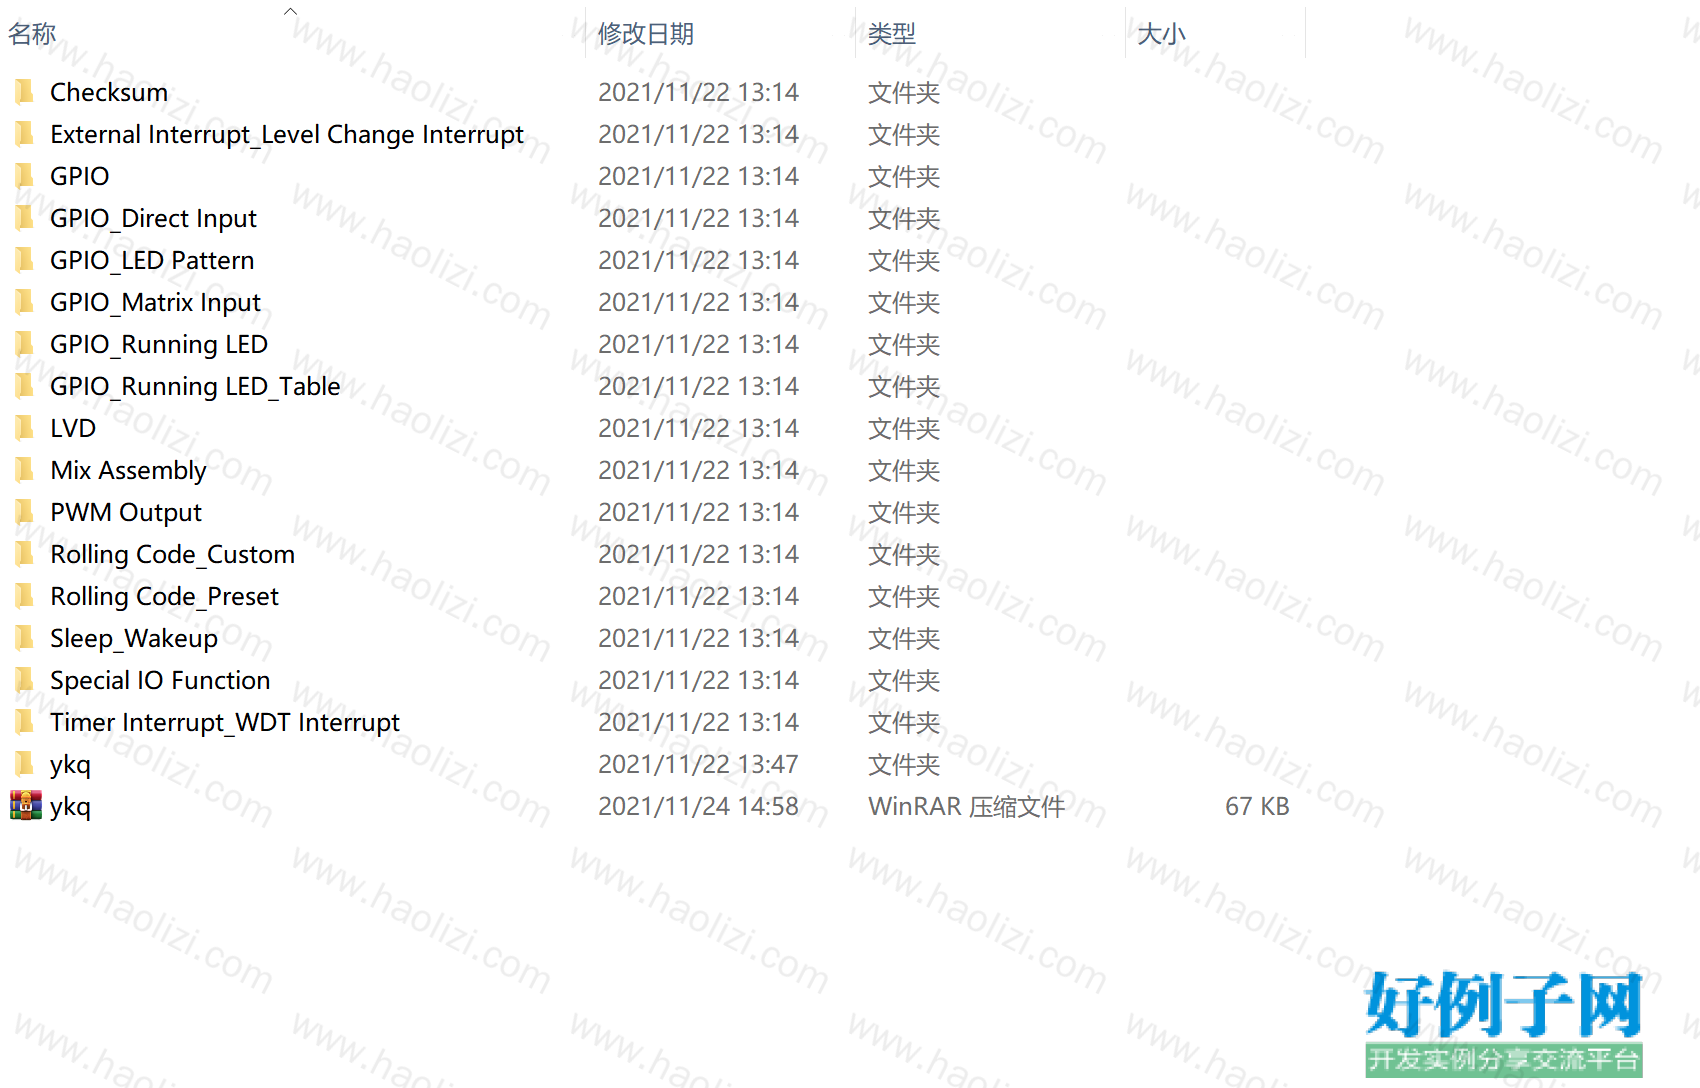Click the 2021/11/22 13:47 date cell
Viewport: 1700px width, 1088px height.
point(698,764)
